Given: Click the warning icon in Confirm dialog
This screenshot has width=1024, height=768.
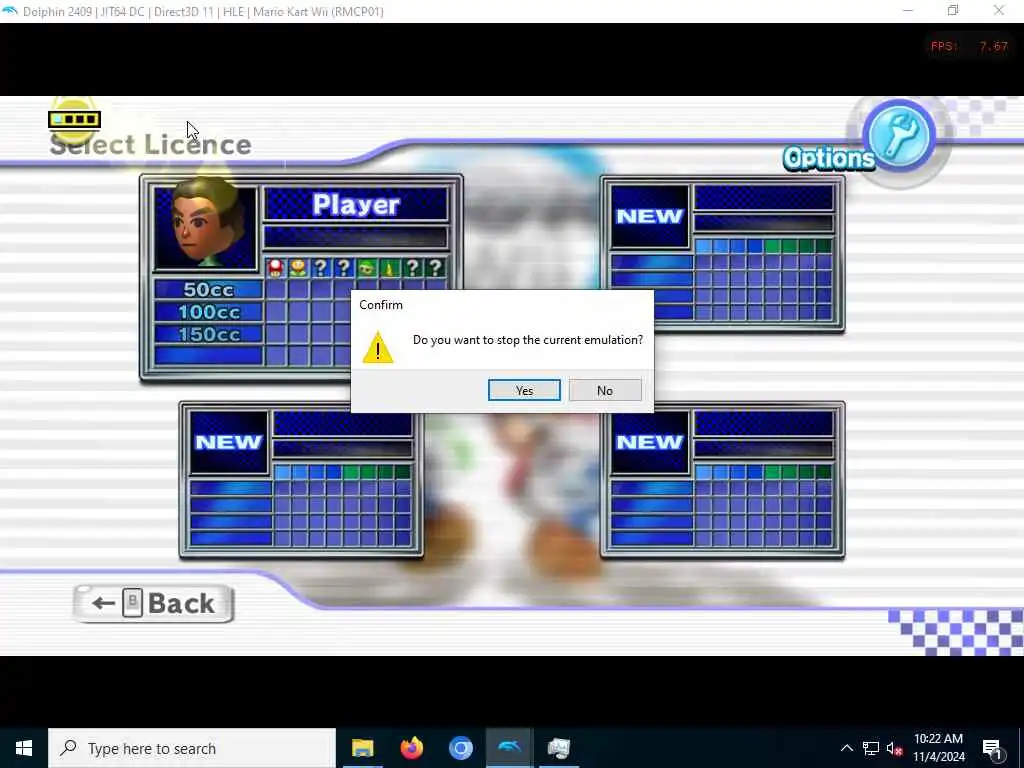Looking at the screenshot, I should pyautogui.click(x=378, y=347).
